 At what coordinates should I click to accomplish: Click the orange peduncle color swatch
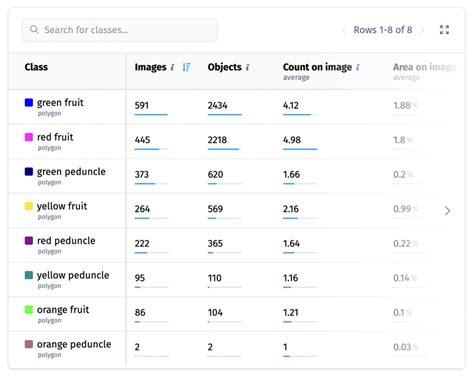(29, 344)
